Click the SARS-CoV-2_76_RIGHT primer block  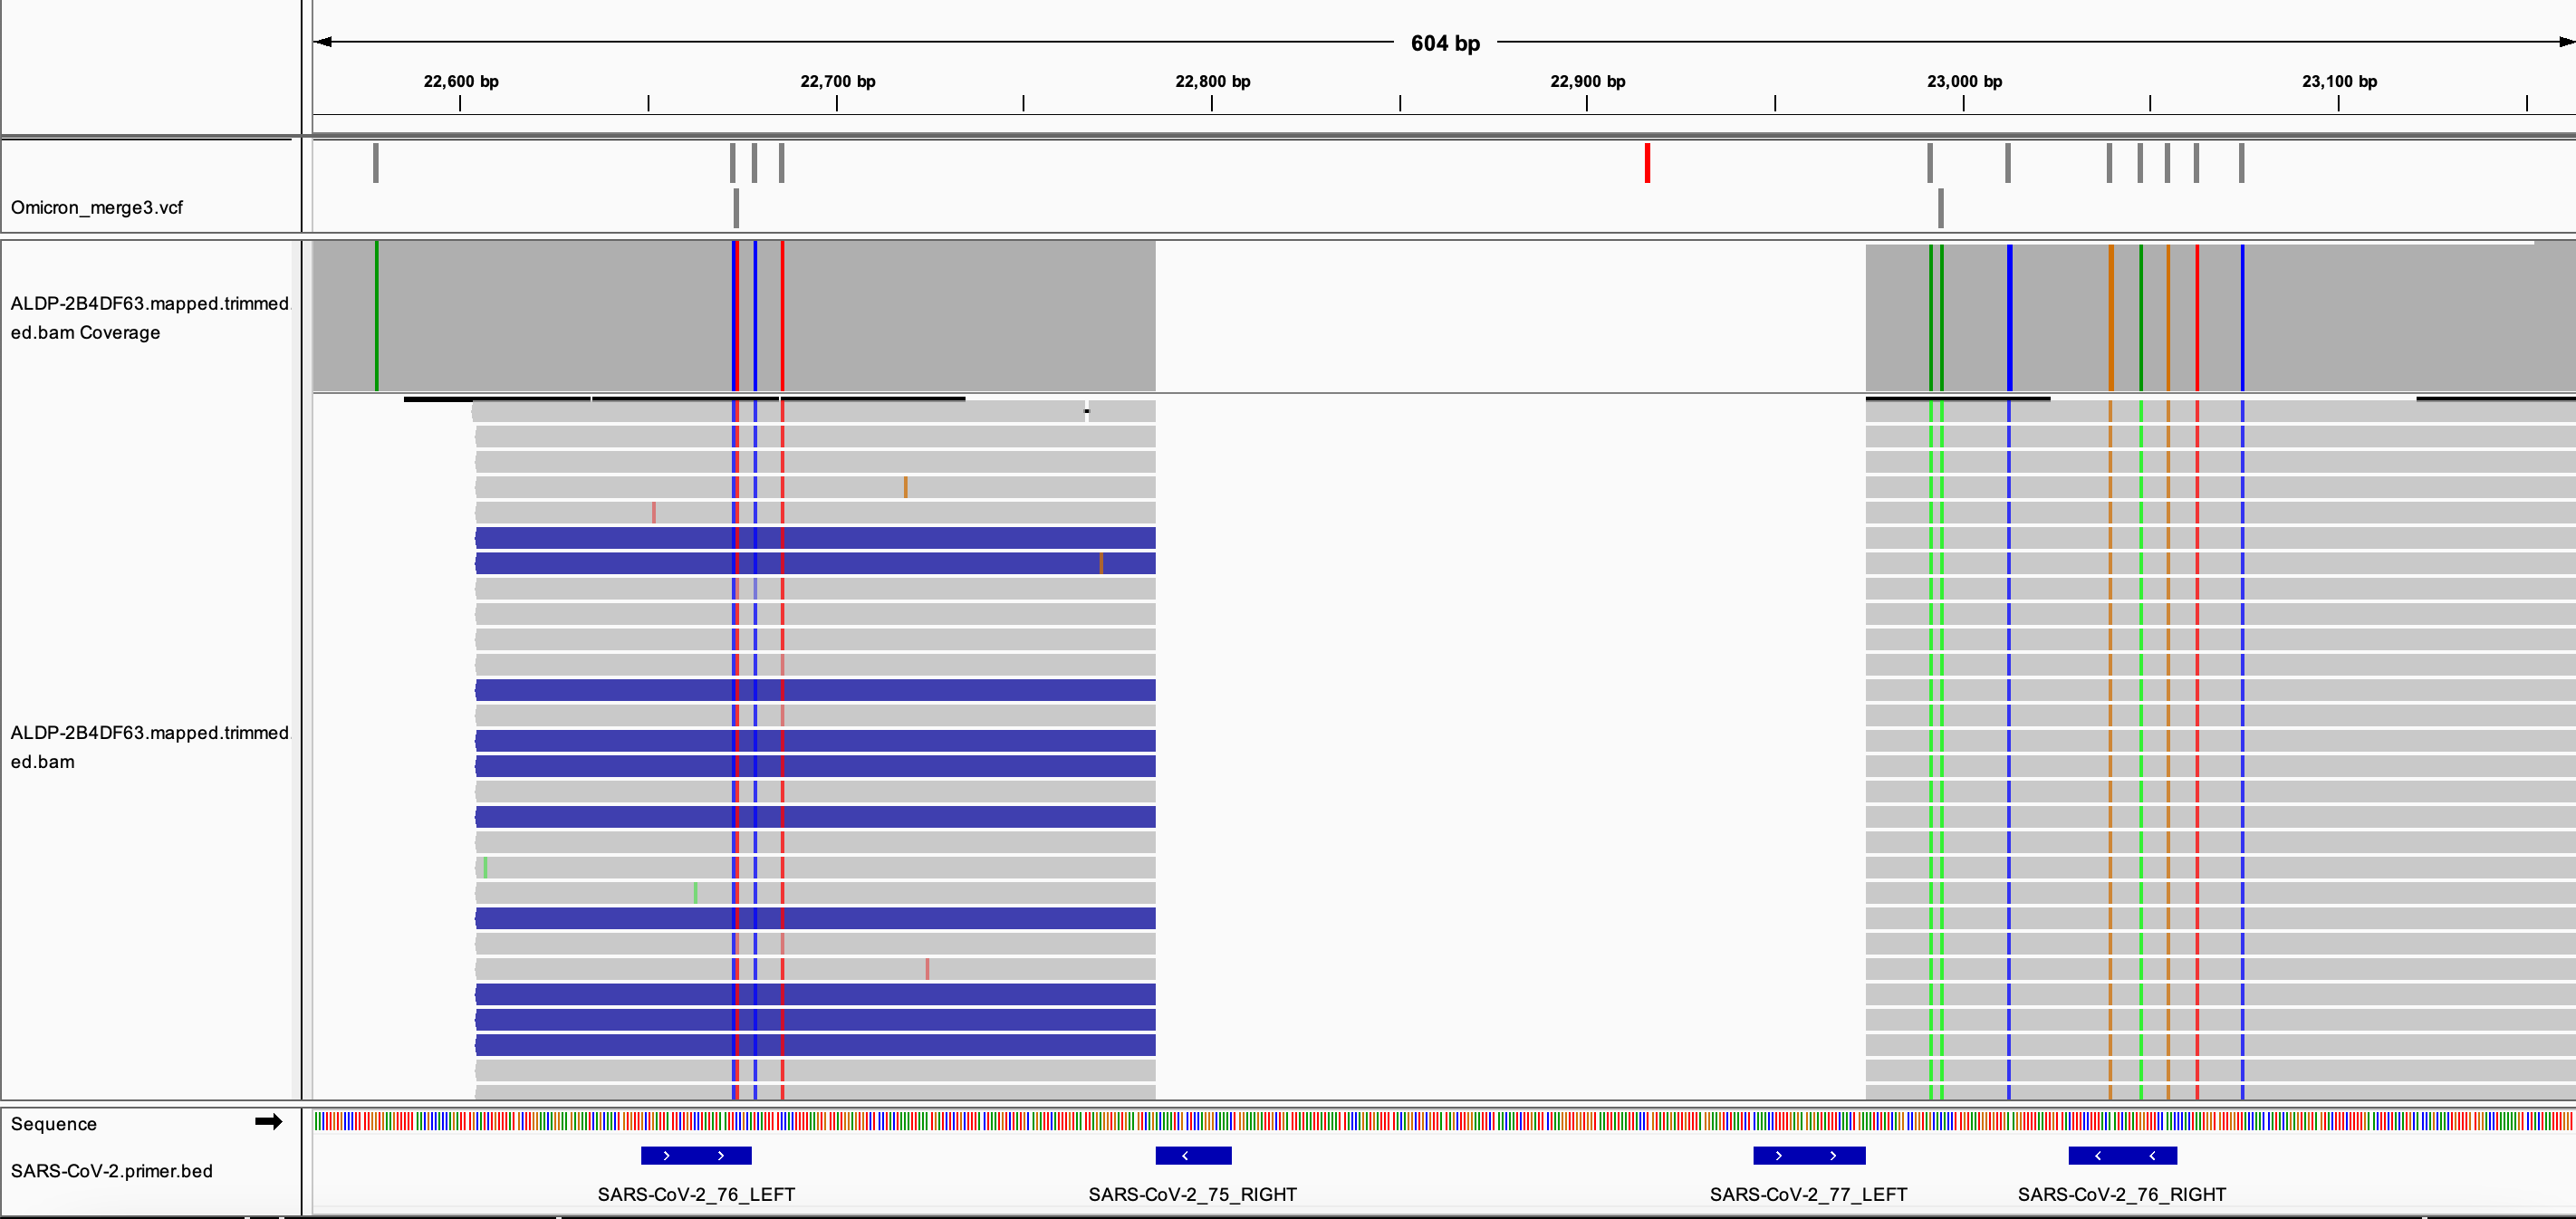point(2122,1156)
